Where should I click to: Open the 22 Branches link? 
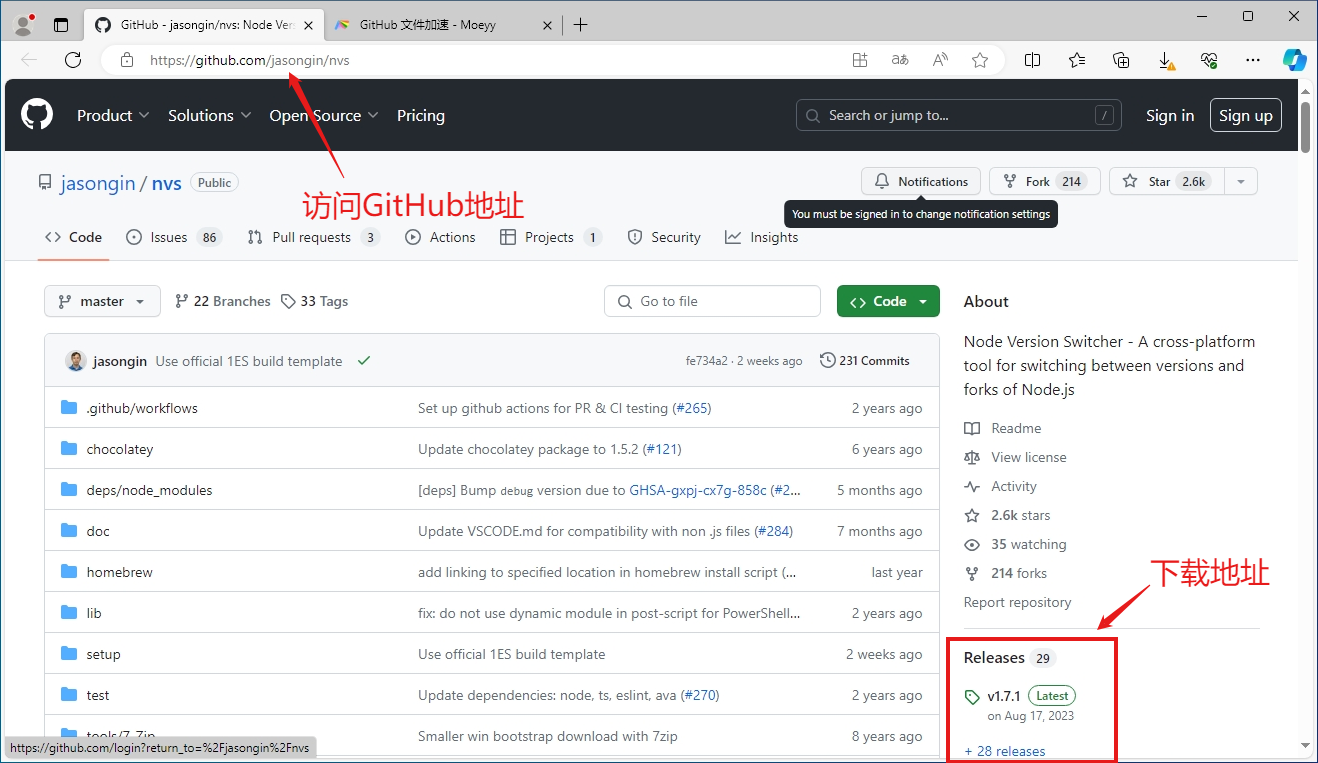[x=222, y=301]
